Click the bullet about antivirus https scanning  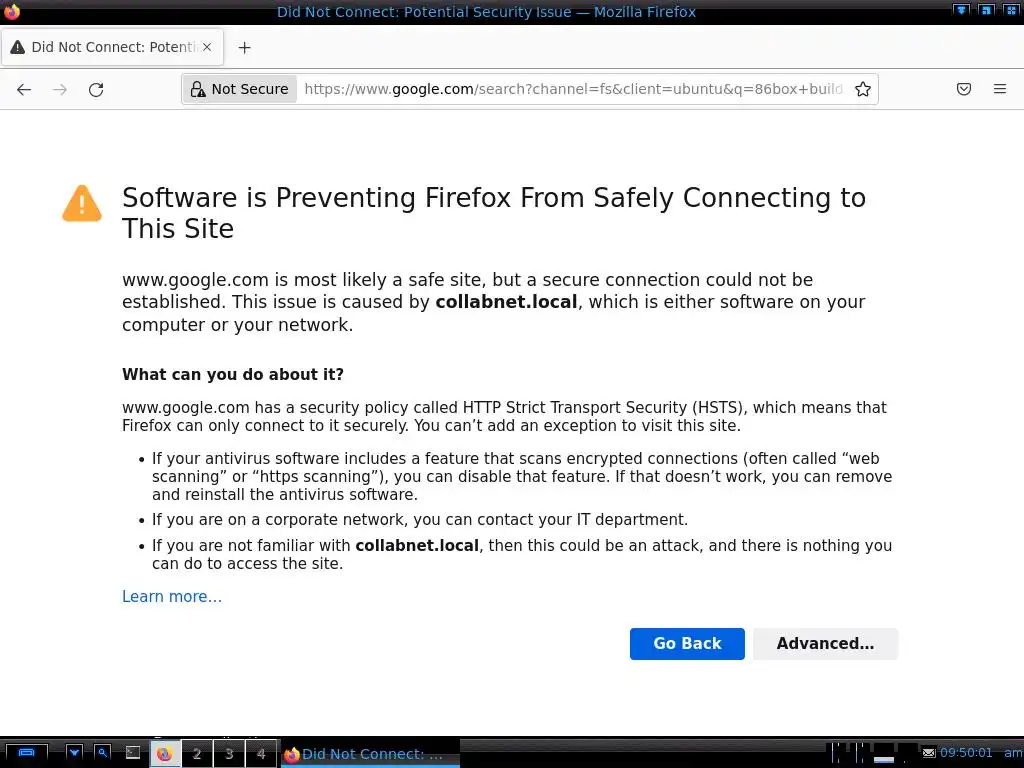(522, 477)
